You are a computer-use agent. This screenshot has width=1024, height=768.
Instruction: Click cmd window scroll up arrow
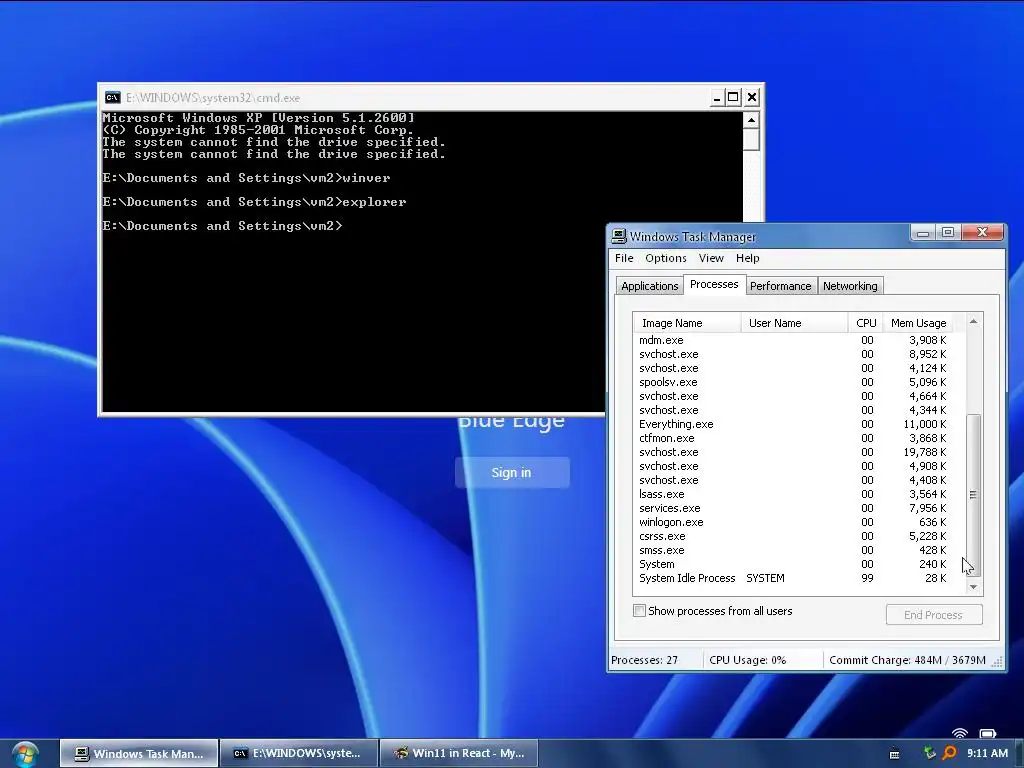(751, 120)
